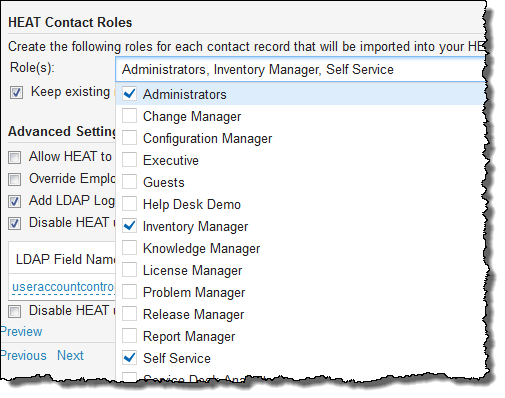
Task: Tick the License Manager checkbox
Action: (129, 270)
